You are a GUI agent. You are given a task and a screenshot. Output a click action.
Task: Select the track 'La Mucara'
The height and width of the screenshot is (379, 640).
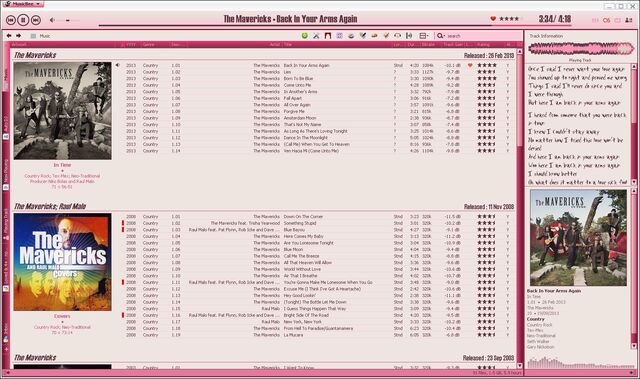click(x=293, y=335)
